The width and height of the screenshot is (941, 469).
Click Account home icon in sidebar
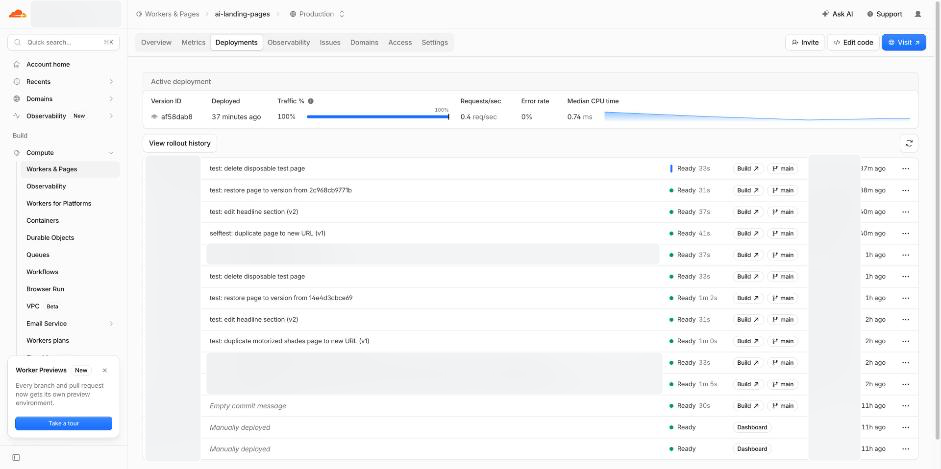point(17,64)
